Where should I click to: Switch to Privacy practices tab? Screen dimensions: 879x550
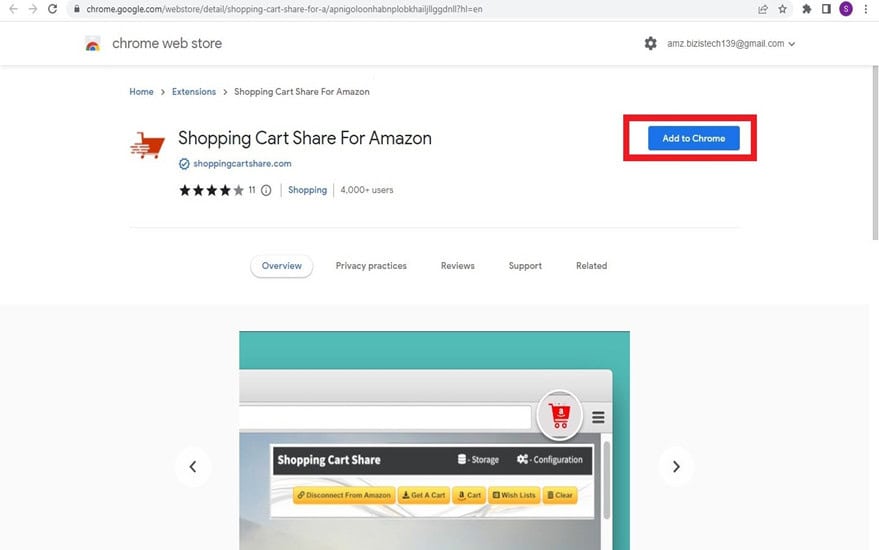[x=371, y=266]
